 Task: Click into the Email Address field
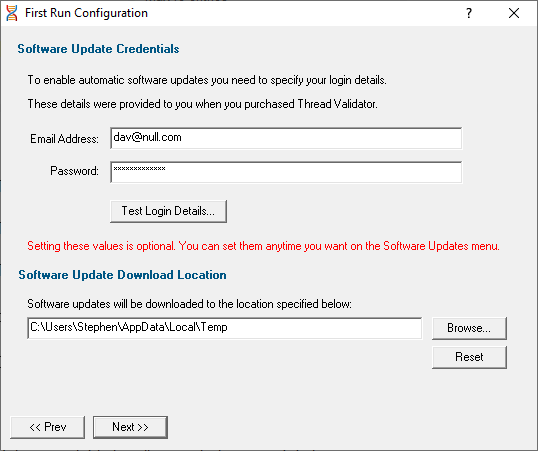tap(286, 138)
